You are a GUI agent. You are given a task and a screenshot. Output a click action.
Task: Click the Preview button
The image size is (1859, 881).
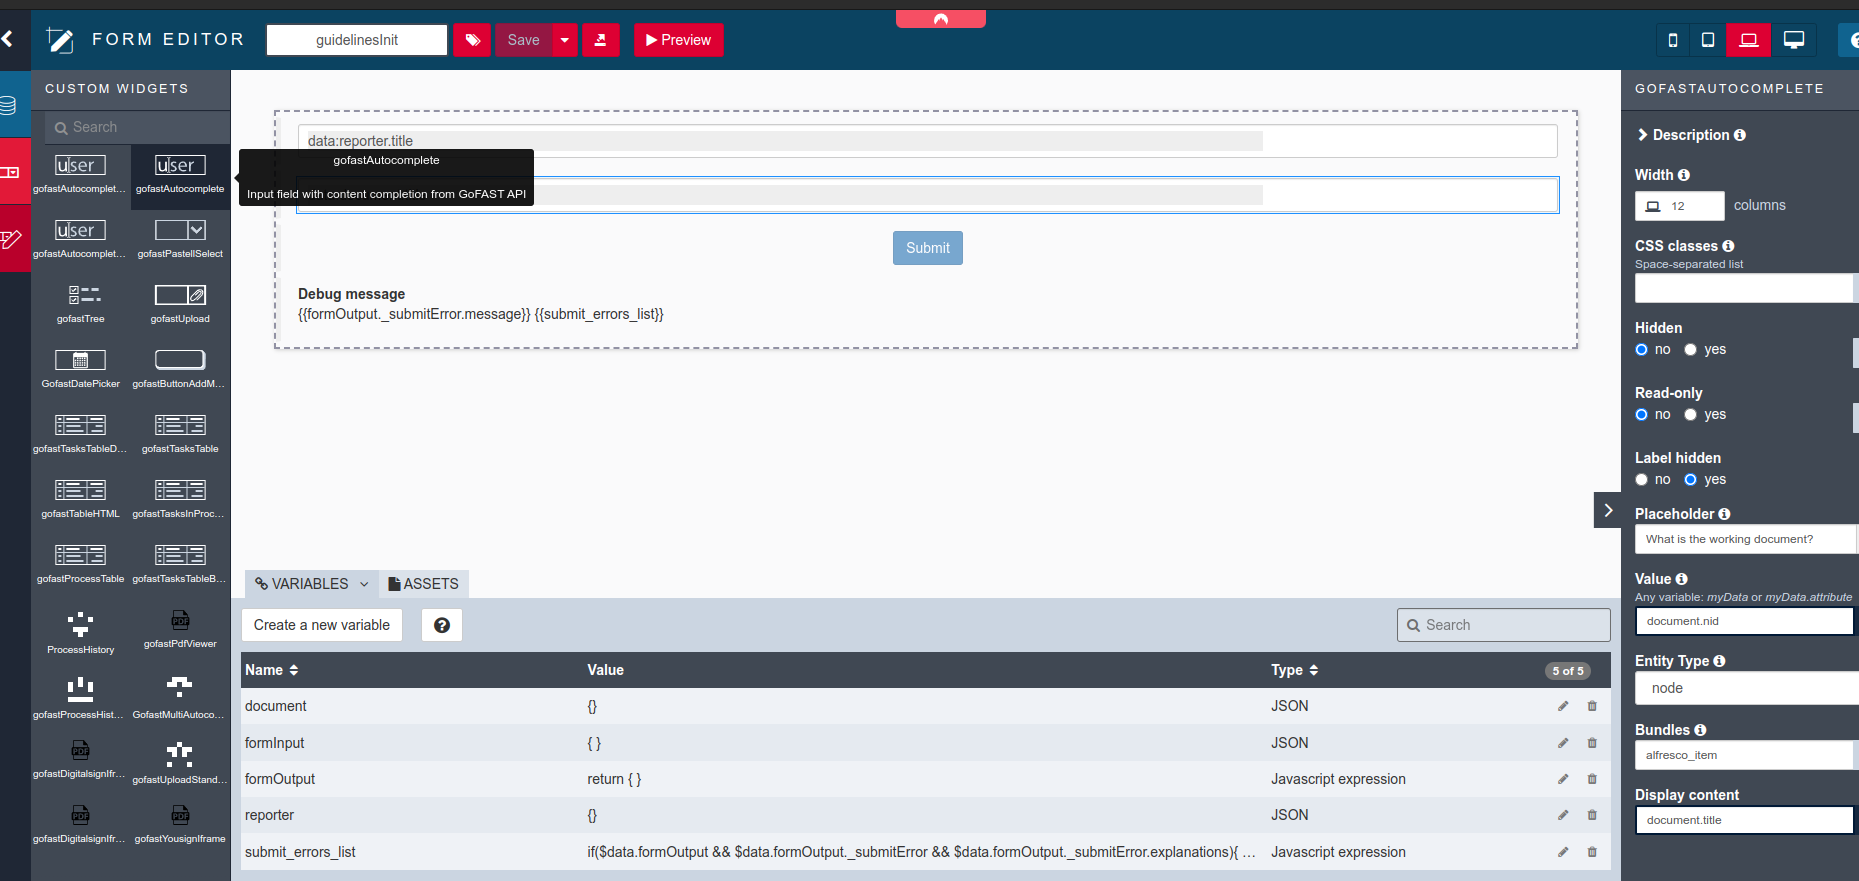(678, 40)
